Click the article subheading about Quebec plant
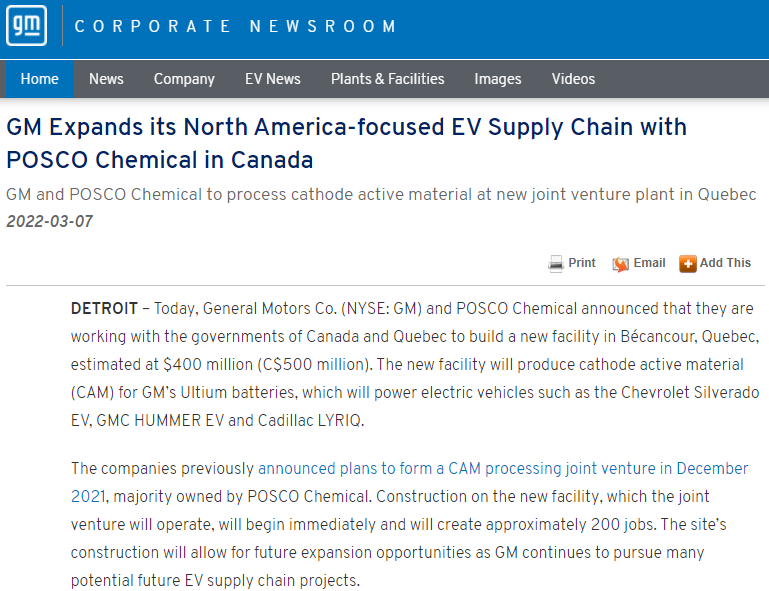 click(381, 194)
